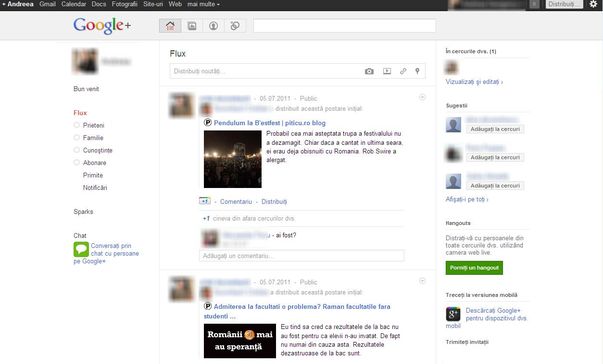The width and height of the screenshot is (603, 364).
Task: Open 'Românii mai au speranță' thumbnail
Action: click(240, 341)
